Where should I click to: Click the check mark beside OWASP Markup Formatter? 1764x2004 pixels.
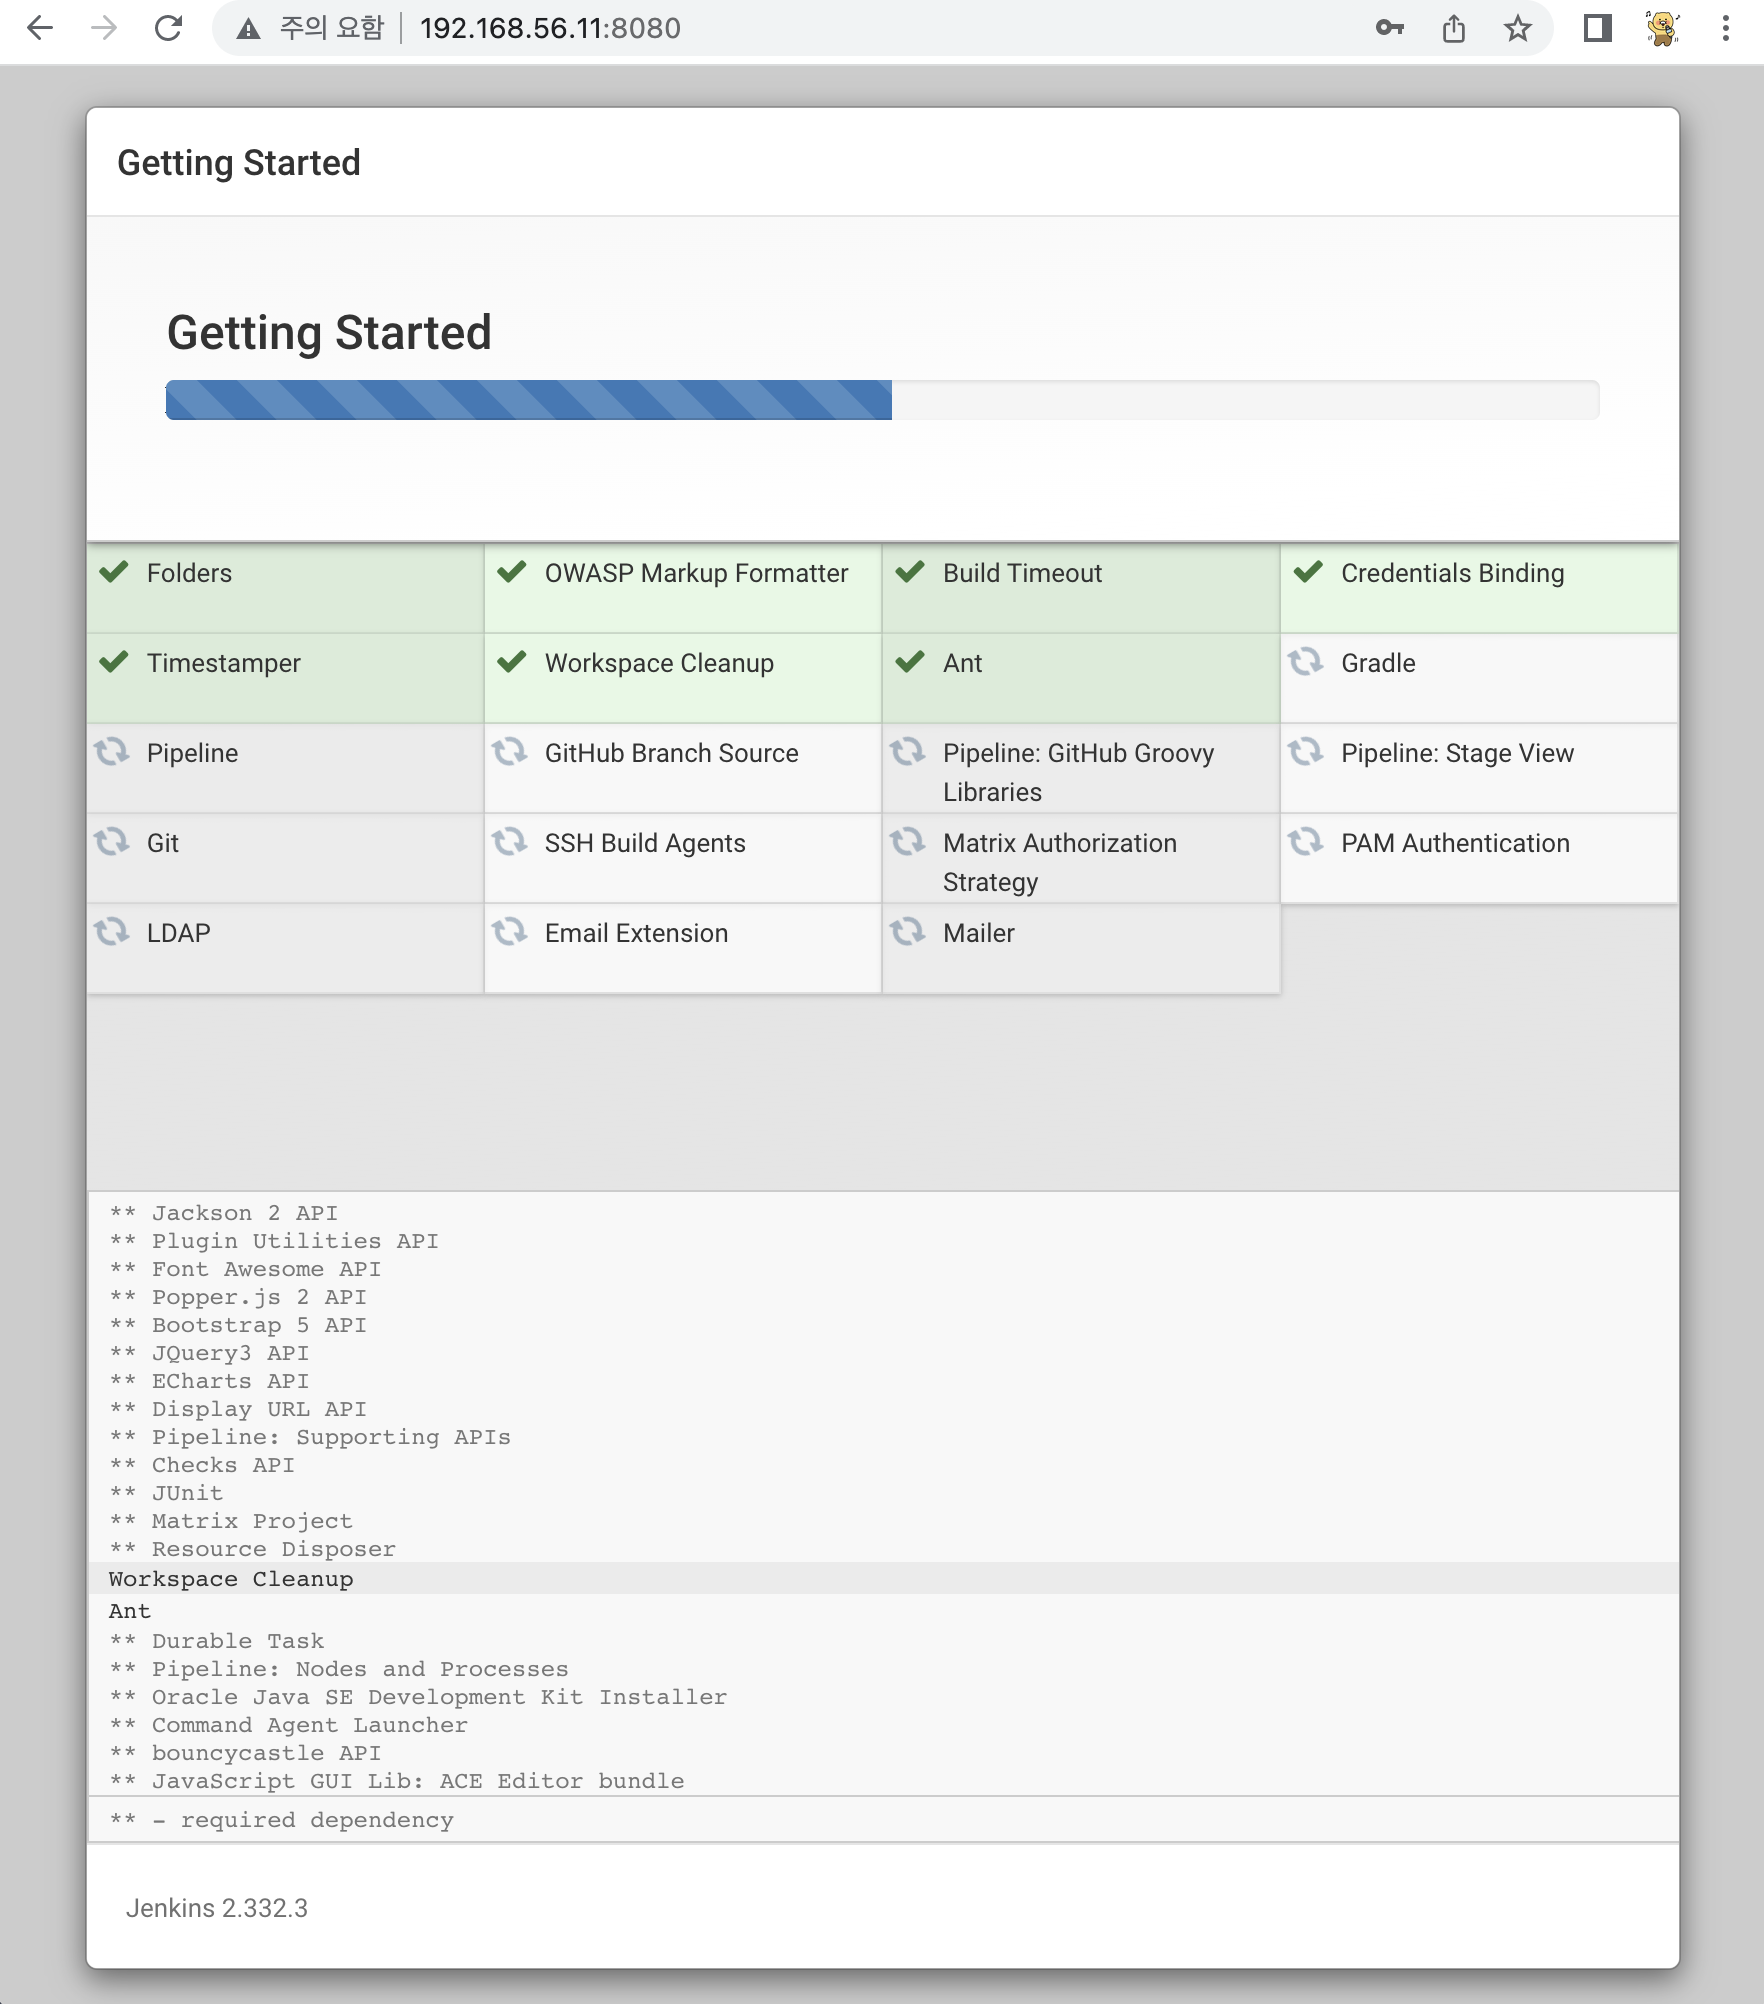click(x=512, y=572)
